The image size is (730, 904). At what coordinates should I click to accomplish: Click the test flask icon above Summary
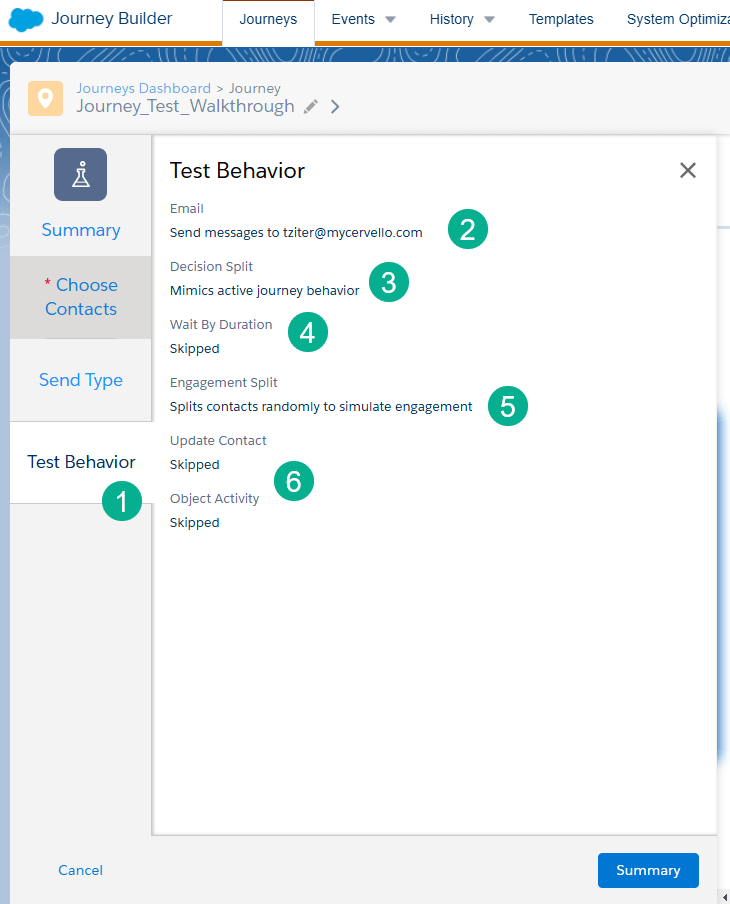pos(80,175)
